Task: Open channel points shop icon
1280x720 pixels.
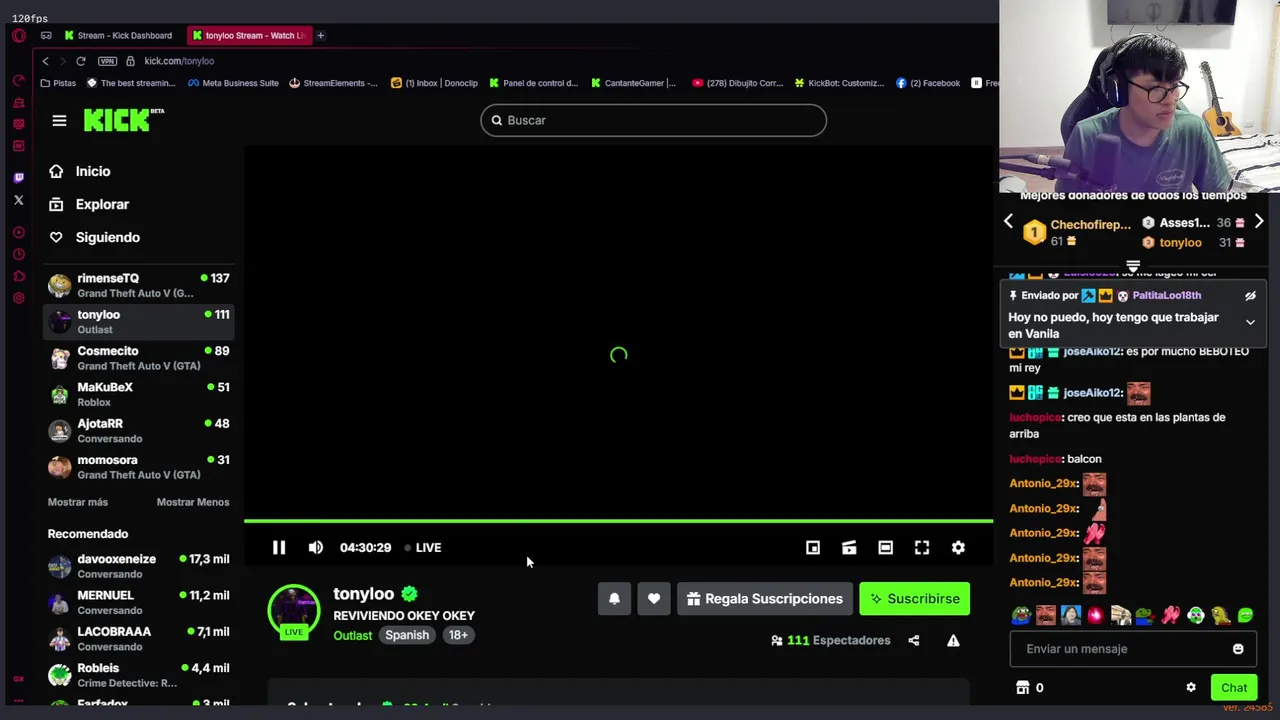Action: pyautogui.click(x=1022, y=688)
